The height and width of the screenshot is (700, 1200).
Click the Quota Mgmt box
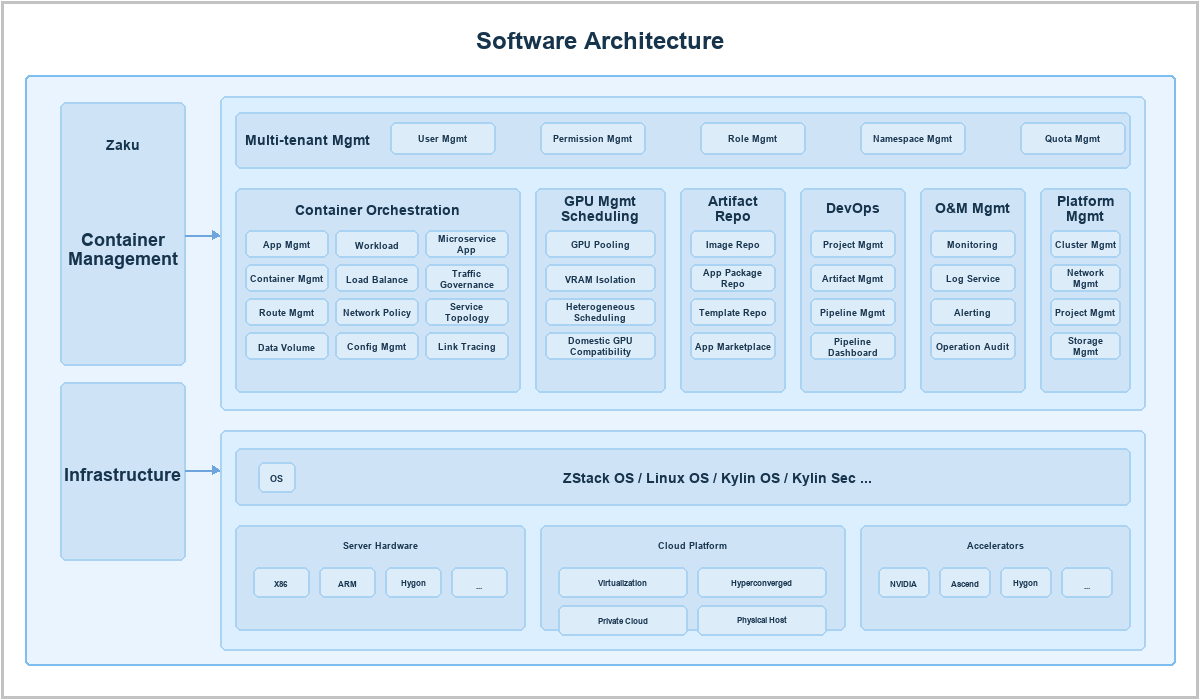click(x=1072, y=139)
